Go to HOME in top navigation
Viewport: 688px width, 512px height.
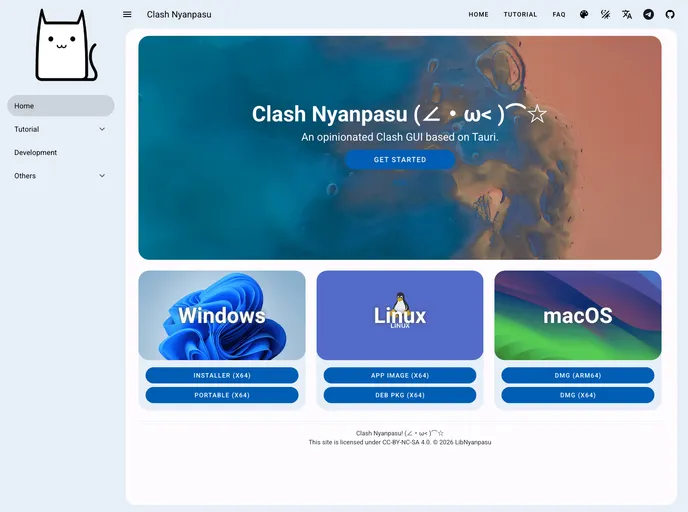click(x=478, y=14)
